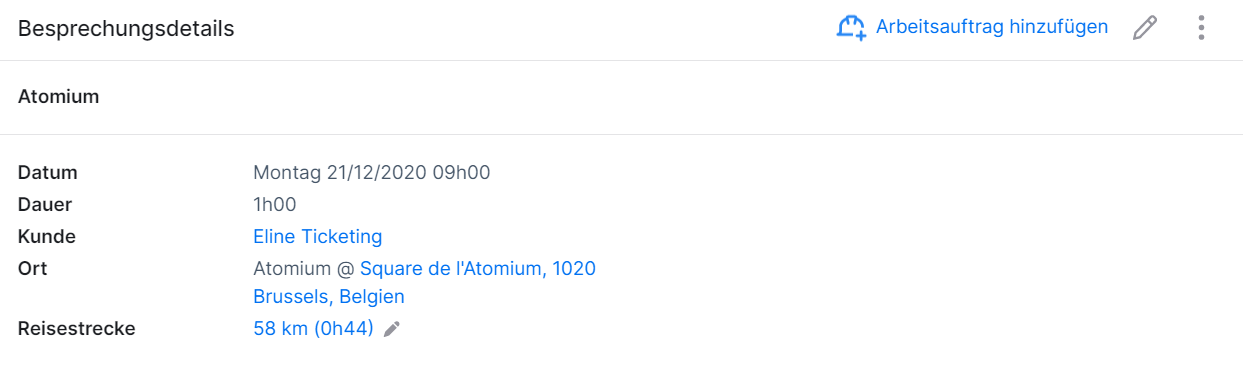Select the 'Atomium @' location name text

click(304, 269)
